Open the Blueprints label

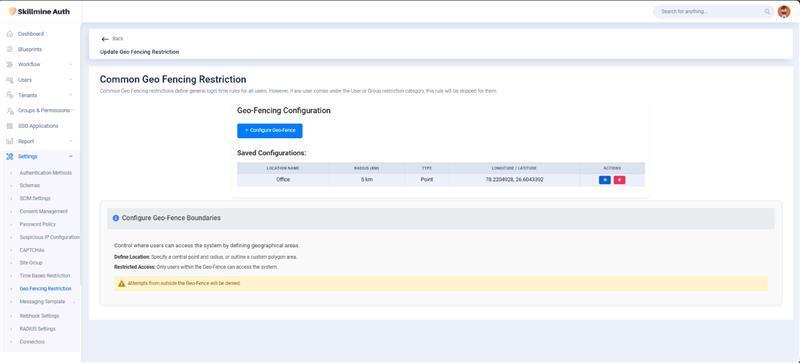tap(30, 50)
